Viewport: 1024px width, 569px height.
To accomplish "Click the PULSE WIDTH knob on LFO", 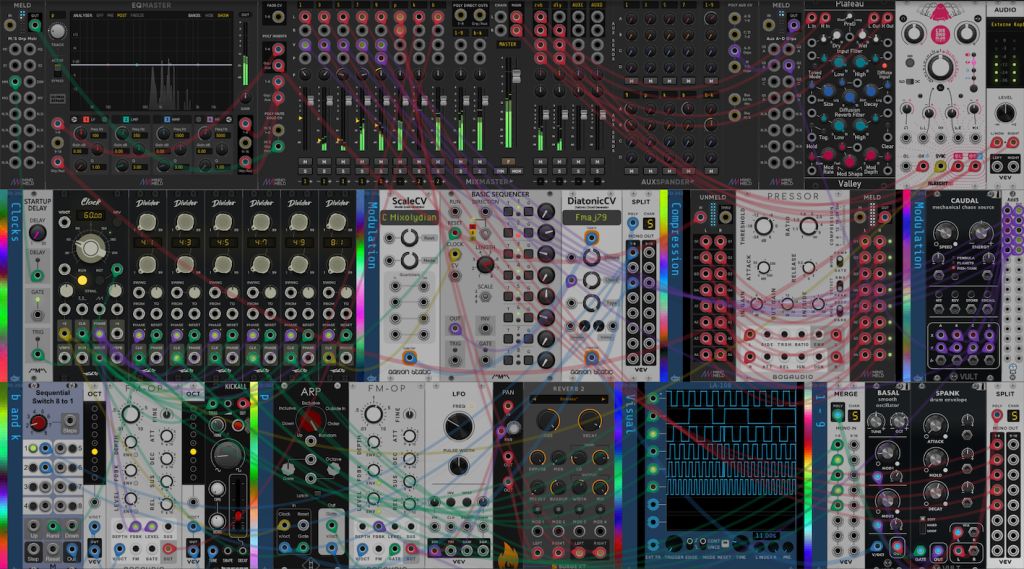I will (458, 466).
